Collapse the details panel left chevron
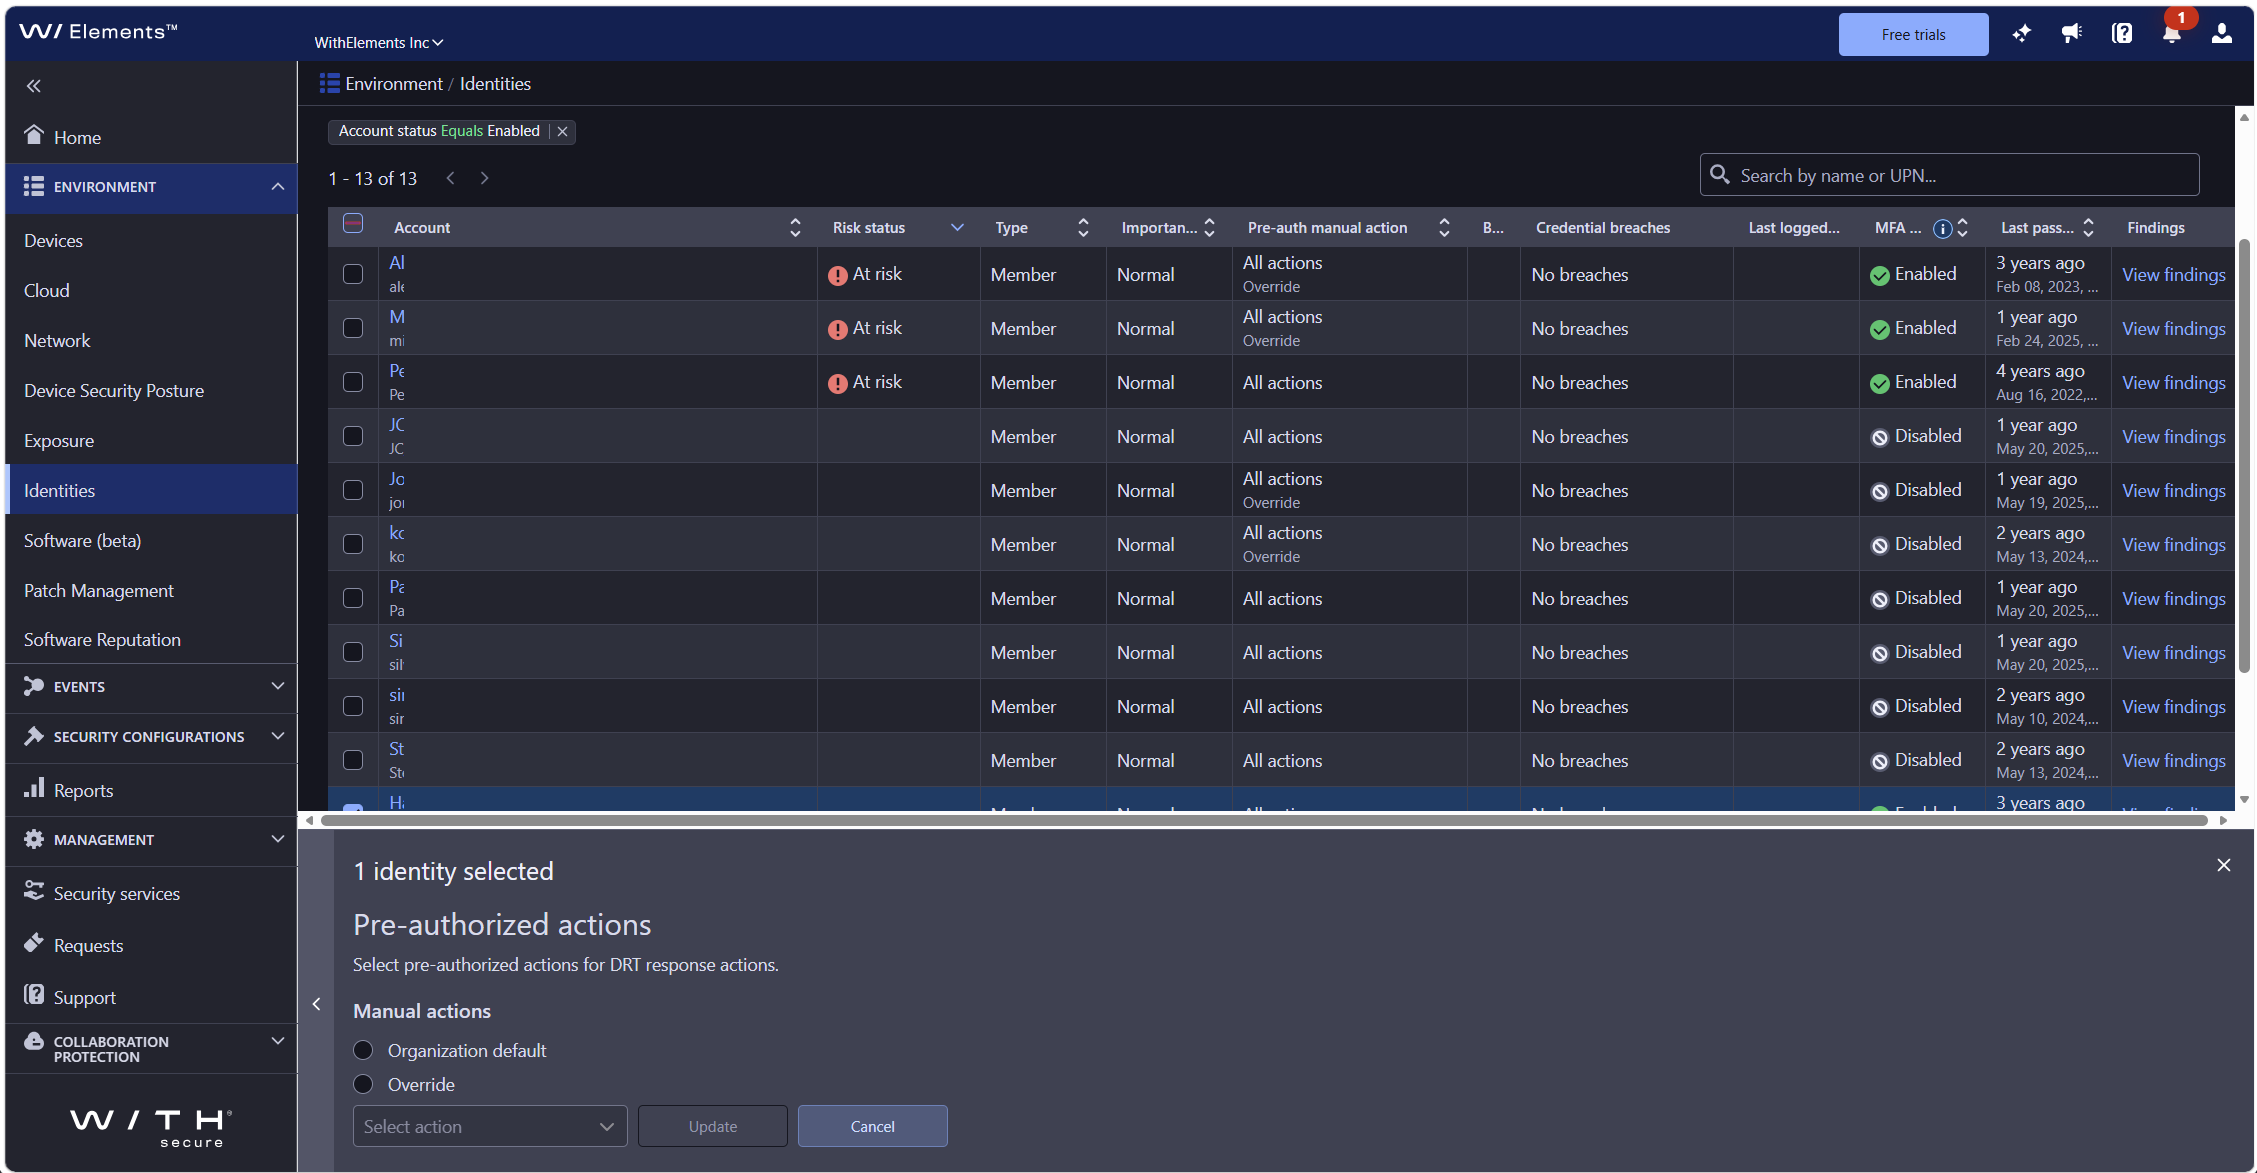This screenshot has height=1173, width=2257. click(x=316, y=1004)
